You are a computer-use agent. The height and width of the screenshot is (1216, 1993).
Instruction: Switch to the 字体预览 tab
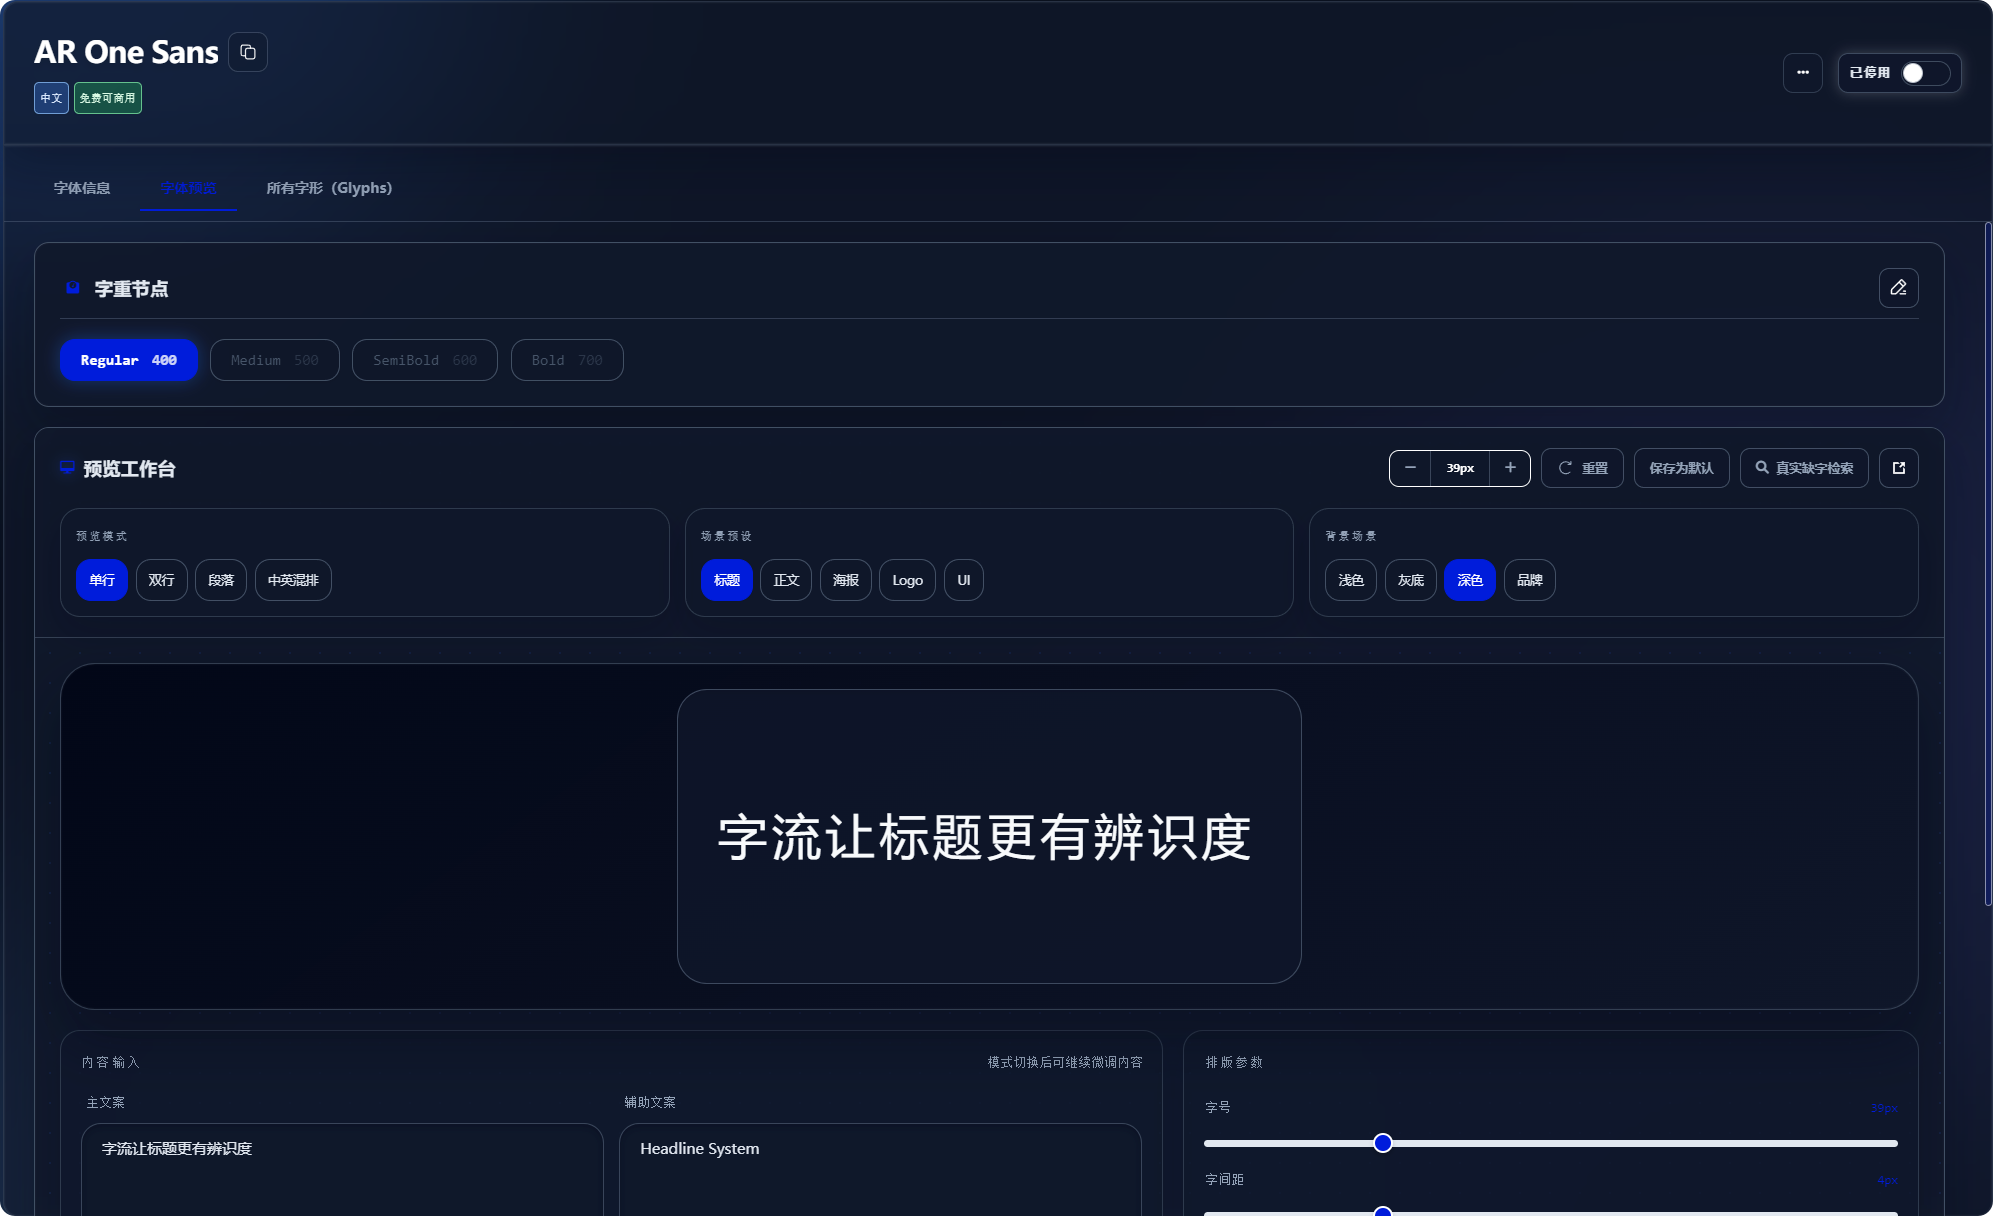[x=188, y=188]
